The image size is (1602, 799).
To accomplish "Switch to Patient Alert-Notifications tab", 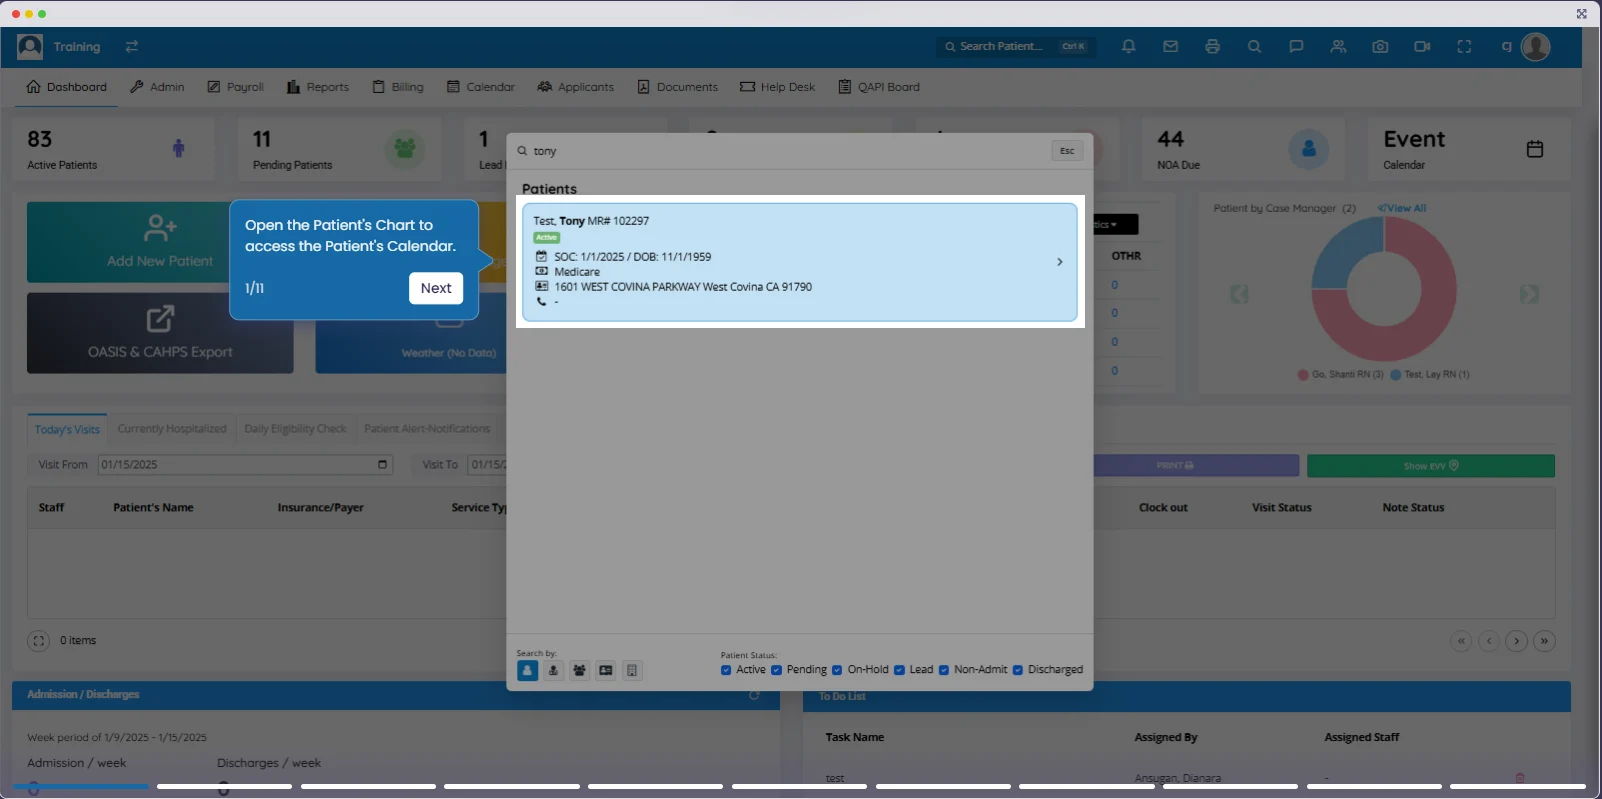I will 427,429.
